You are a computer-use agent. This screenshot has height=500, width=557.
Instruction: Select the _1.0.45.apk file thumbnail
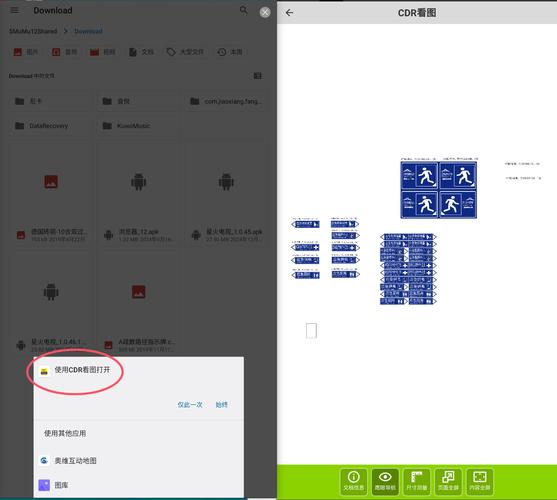pos(226,182)
